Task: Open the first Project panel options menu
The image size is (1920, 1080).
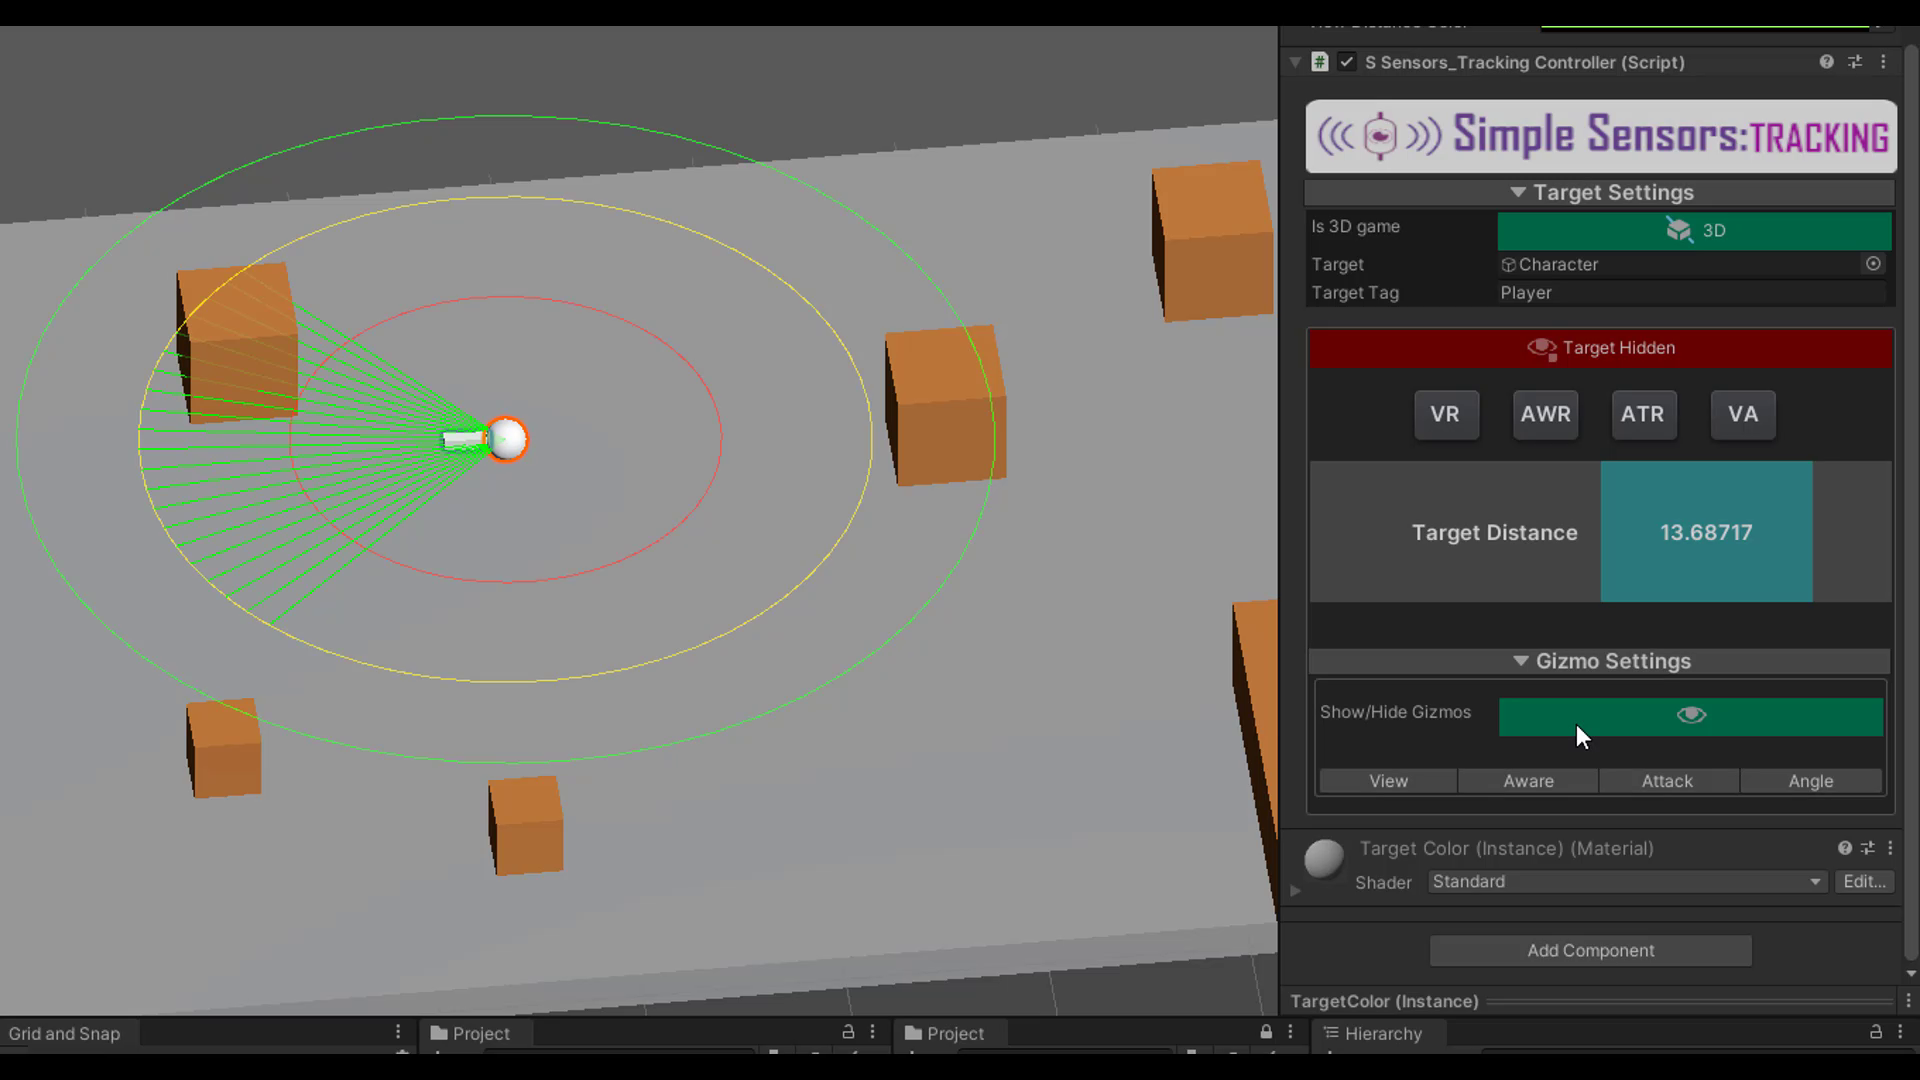Action: tap(873, 1032)
